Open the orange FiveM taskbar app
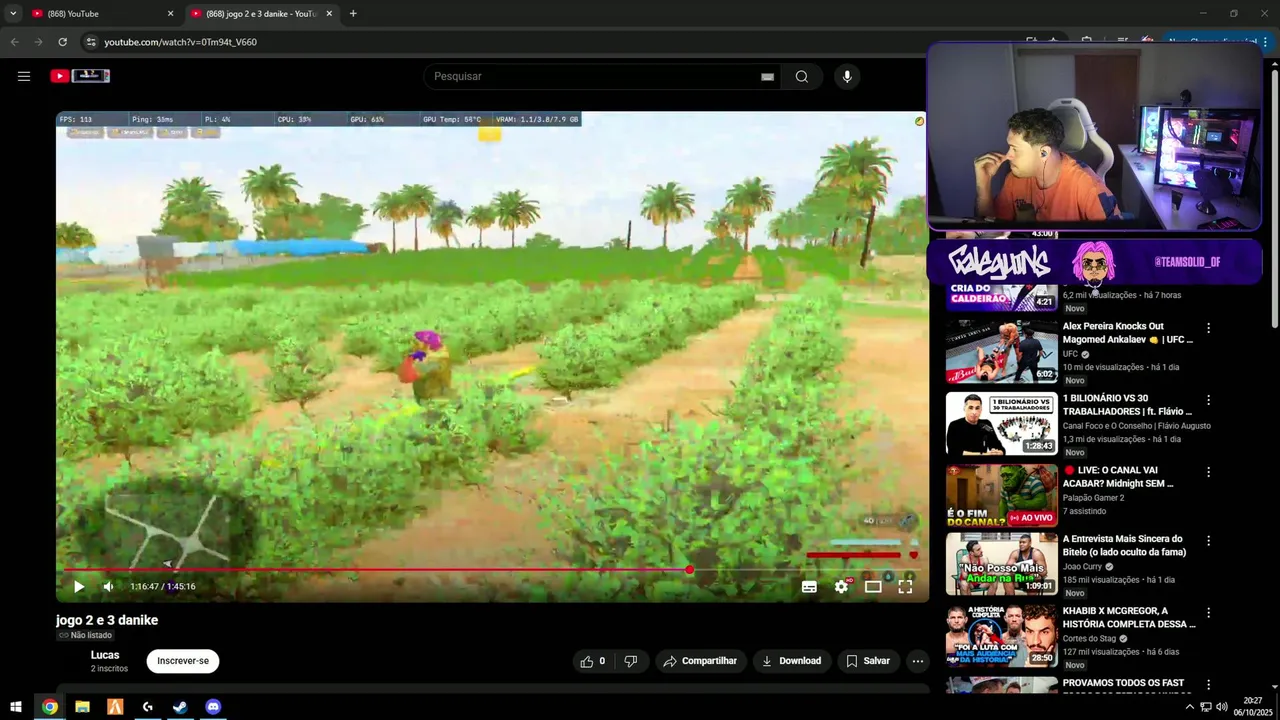Viewport: 1280px width, 720px height. (x=115, y=707)
